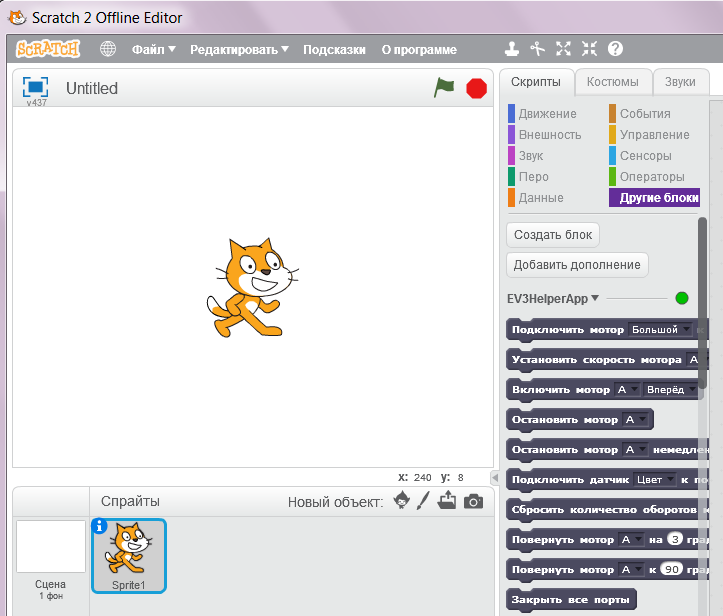Viewport: 723px width, 616px height.
Task: Click the Block help question-mark icon
Action: tap(615, 48)
